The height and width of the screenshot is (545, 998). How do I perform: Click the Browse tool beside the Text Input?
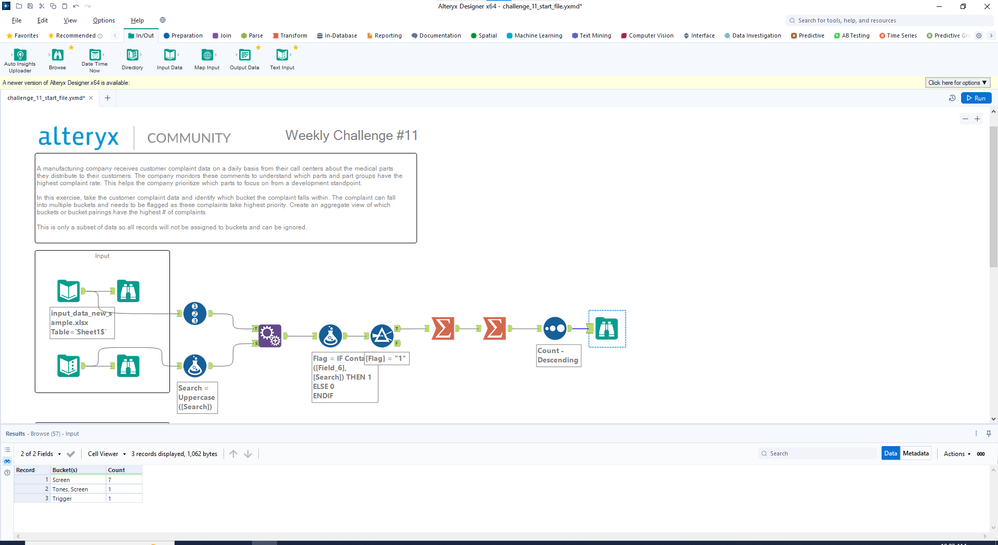[x=128, y=365]
